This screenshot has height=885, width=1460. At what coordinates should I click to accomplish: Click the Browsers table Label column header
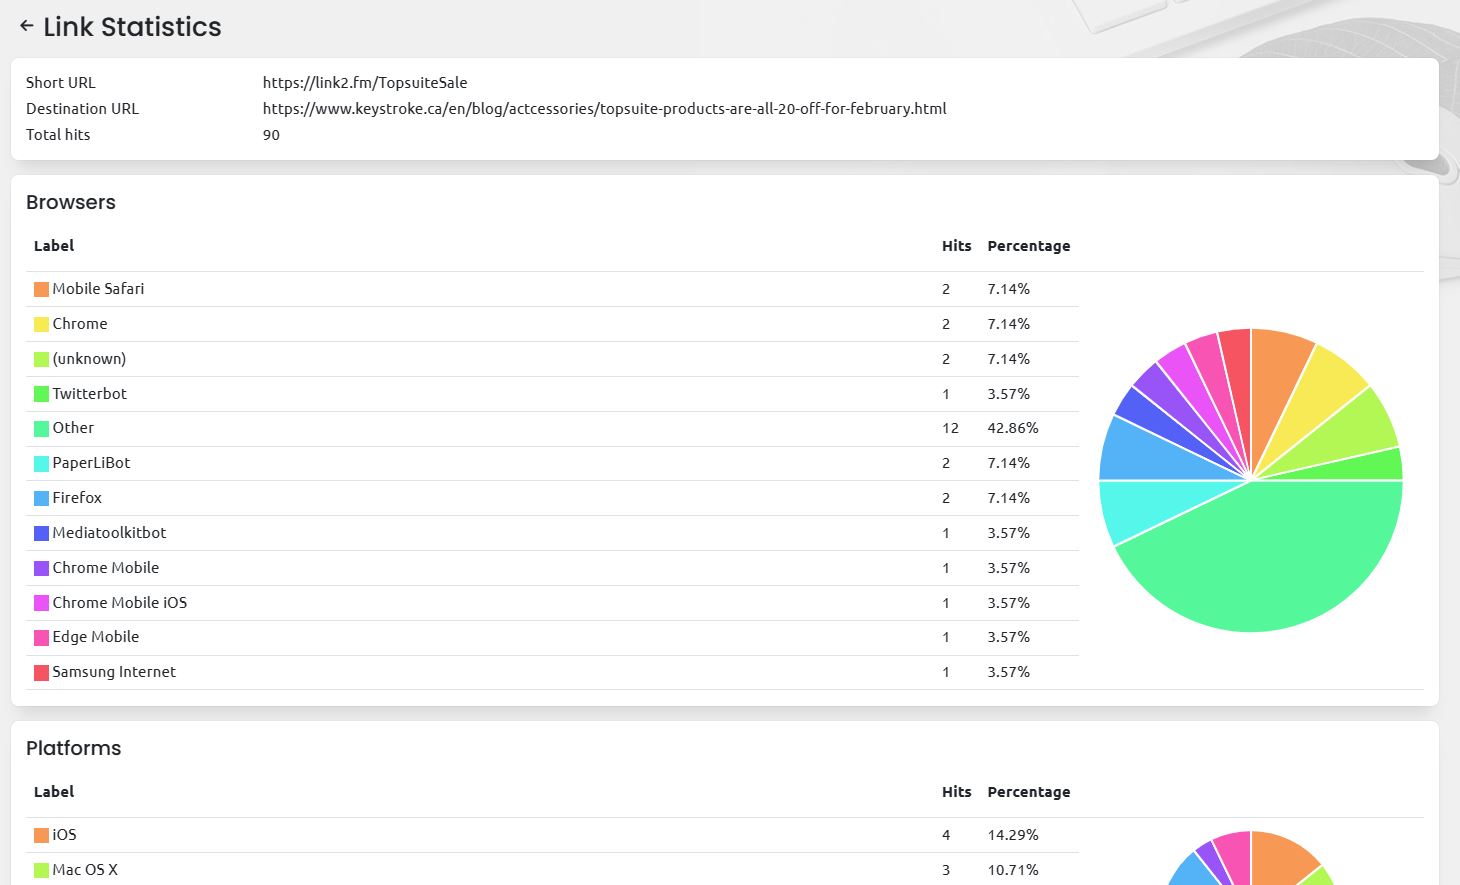point(54,246)
